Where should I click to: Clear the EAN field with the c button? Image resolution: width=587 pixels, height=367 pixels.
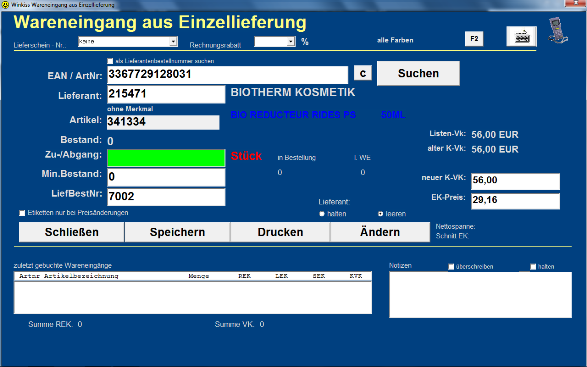tap(363, 73)
